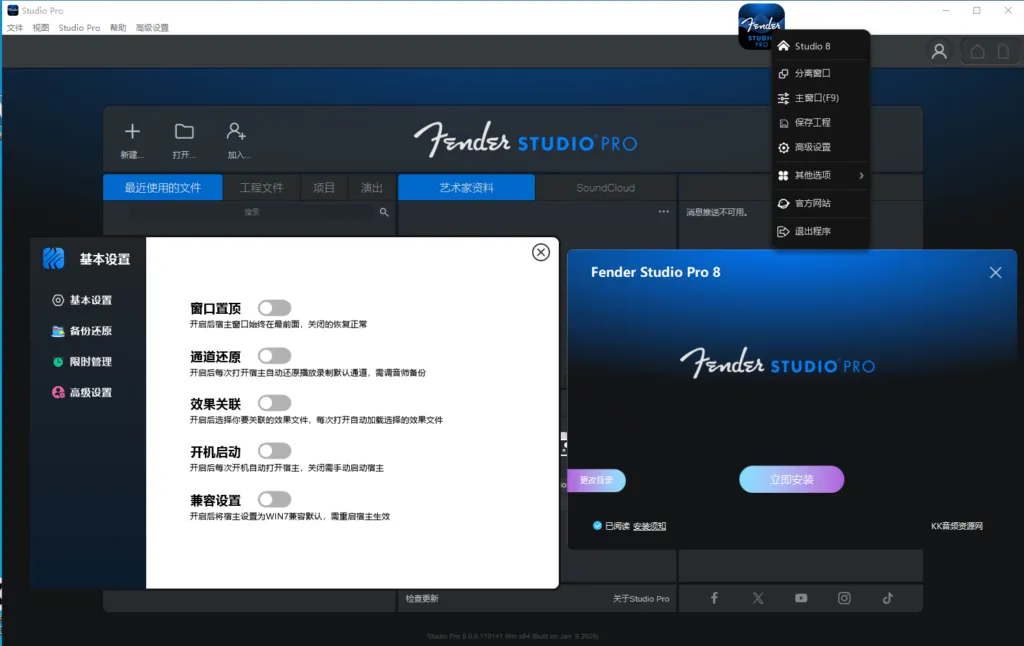This screenshot has width=1024, height=646.
Task: Select 高级设置 in the settings sidebar
Action: click(x=82, y=392)
